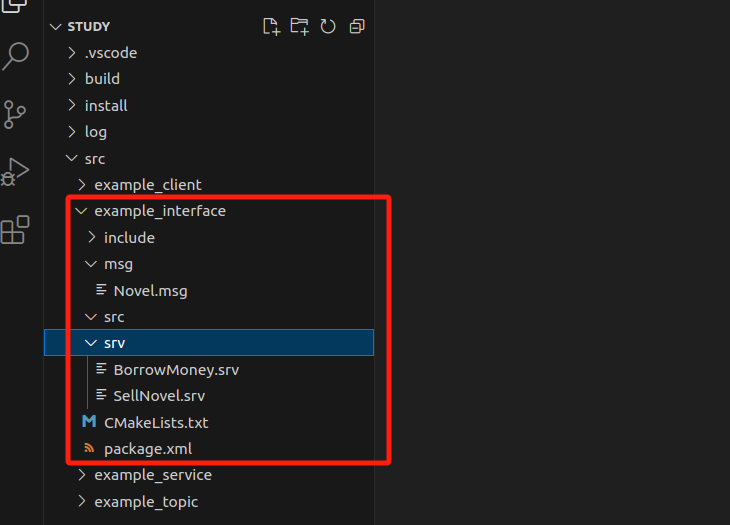The width and height of the screenshot is (730, 525).
Task: Create a new file in explorer
Action: click(271, 27)
